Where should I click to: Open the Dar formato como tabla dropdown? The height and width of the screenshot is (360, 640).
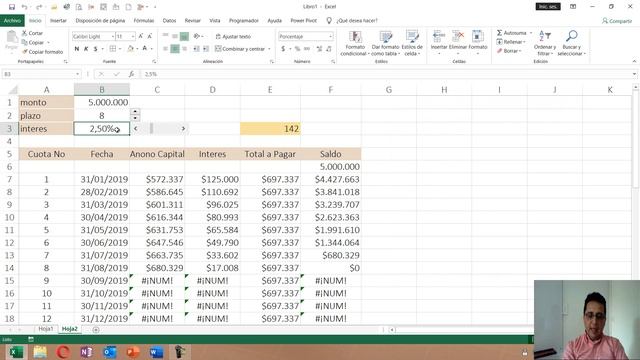click(x=385, y=42)
